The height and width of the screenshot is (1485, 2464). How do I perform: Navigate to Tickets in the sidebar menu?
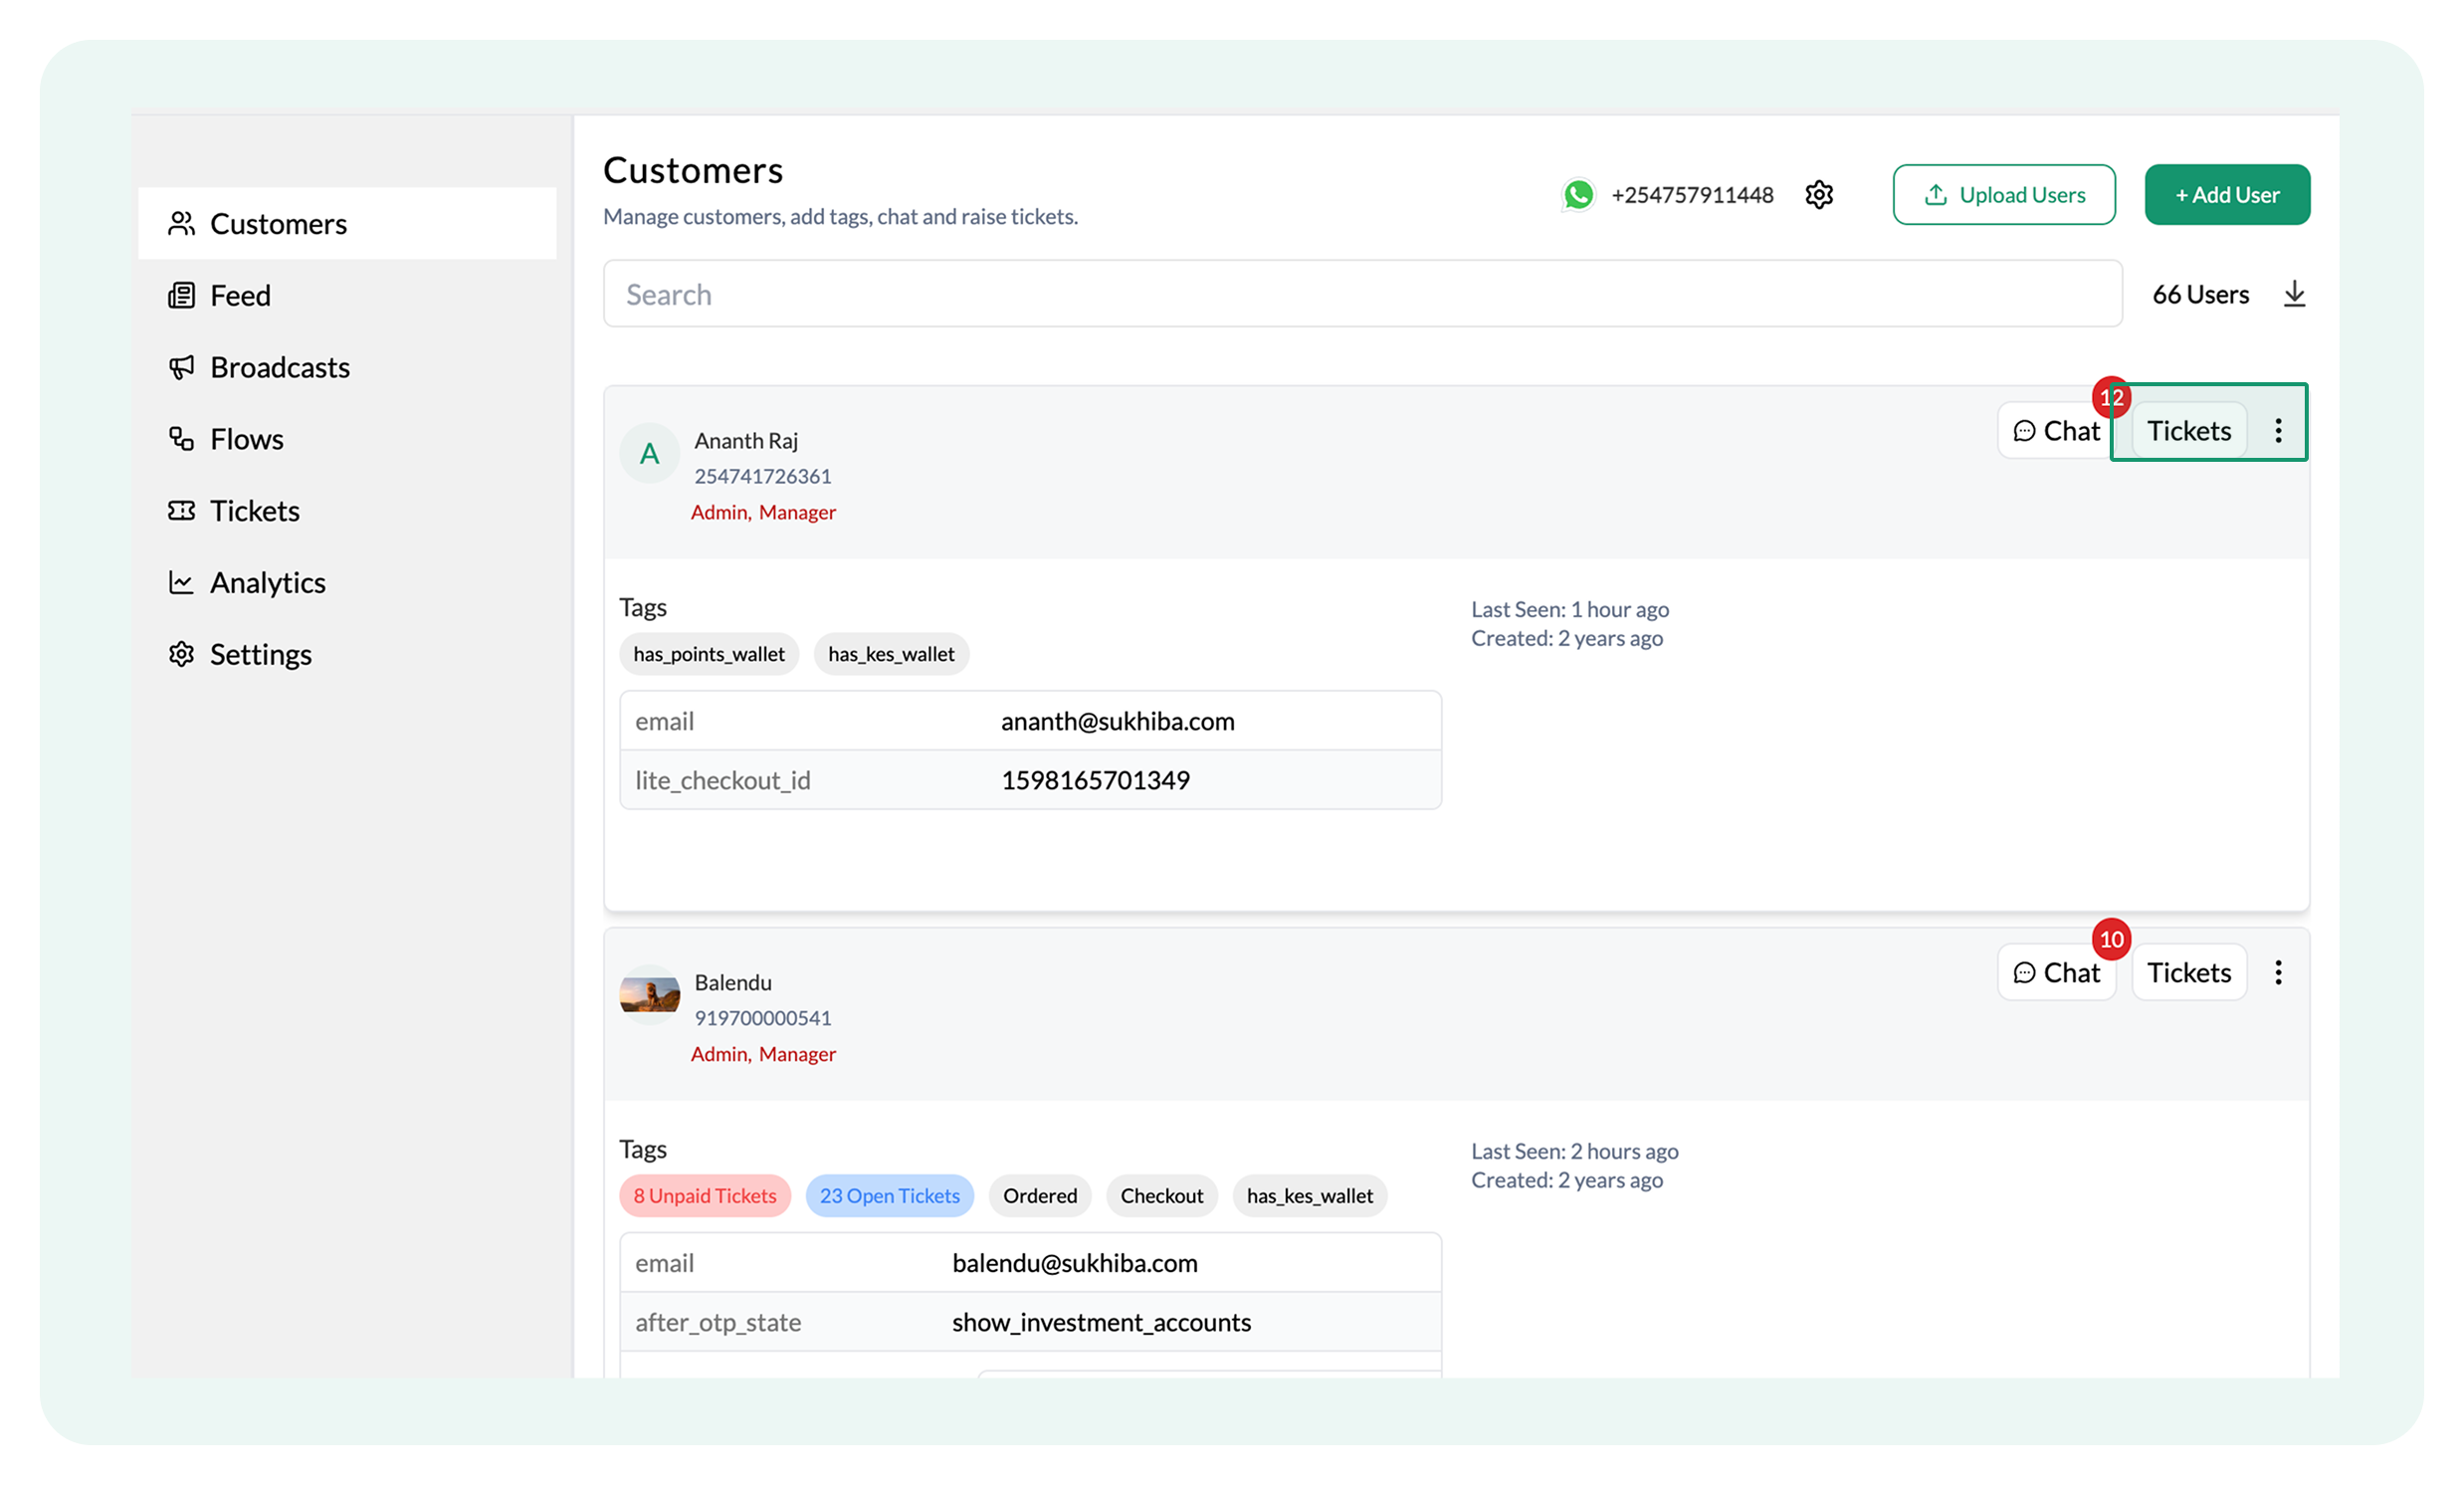pos(254,512)
